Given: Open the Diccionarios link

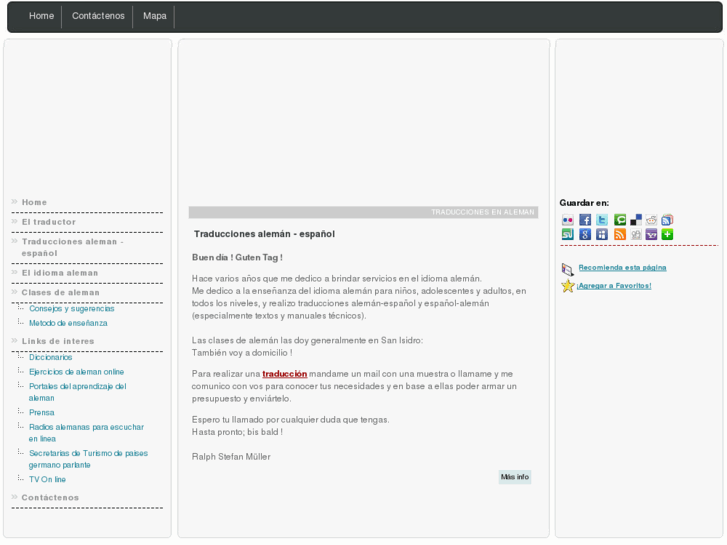Looking at the screenshot, I should 51,357.
